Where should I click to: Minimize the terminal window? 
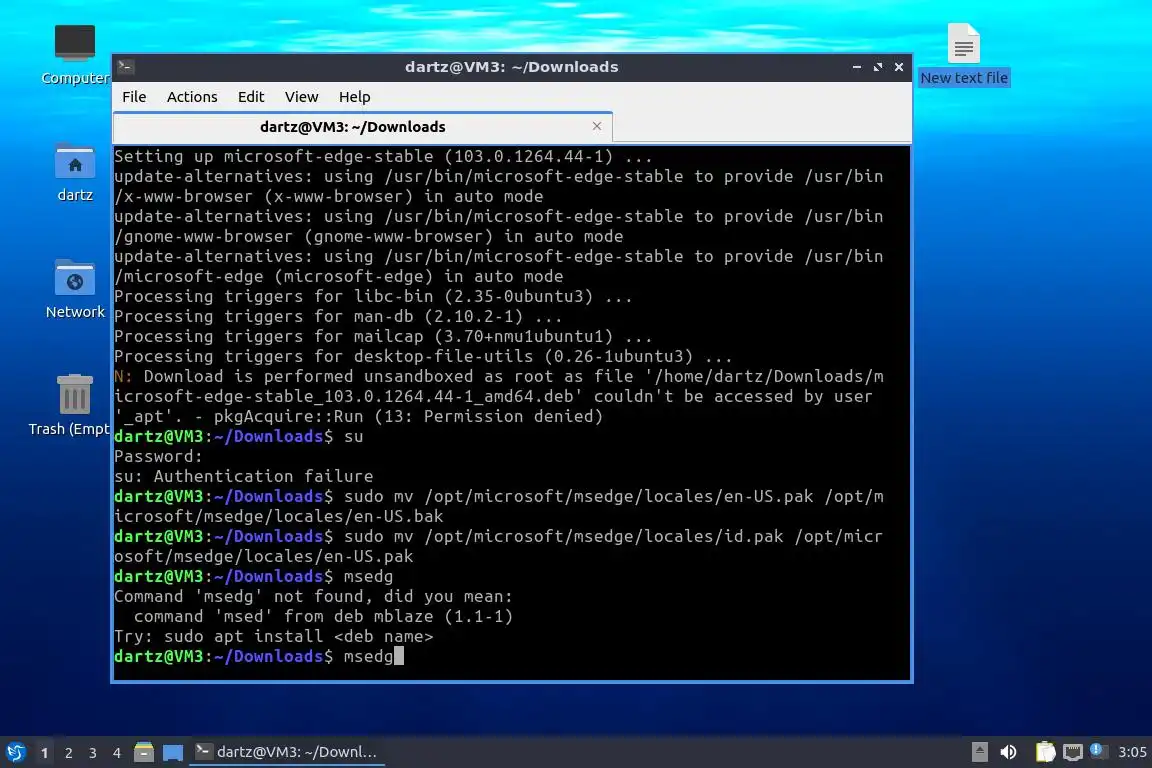(857, 67)
